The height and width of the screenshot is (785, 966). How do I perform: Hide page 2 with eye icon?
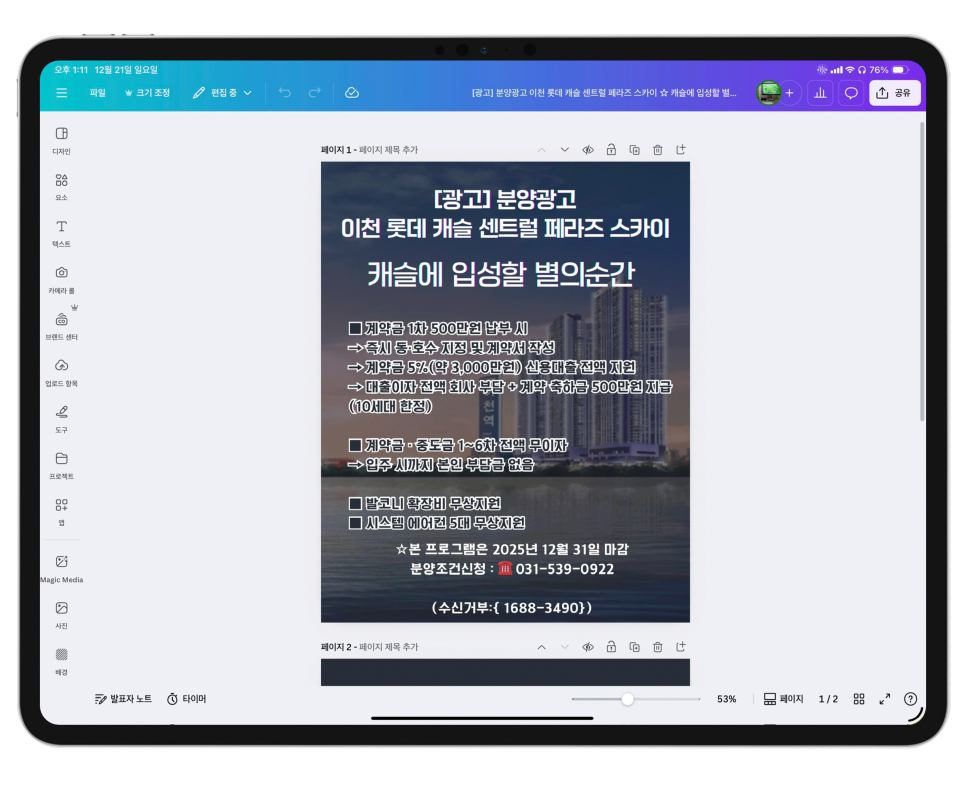(x=588, y=647)
